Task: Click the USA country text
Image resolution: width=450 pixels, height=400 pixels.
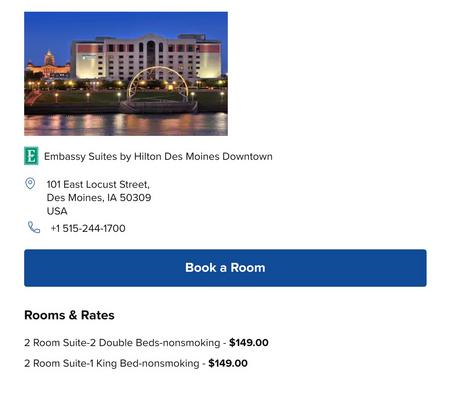Action: (x=57, y=211)
